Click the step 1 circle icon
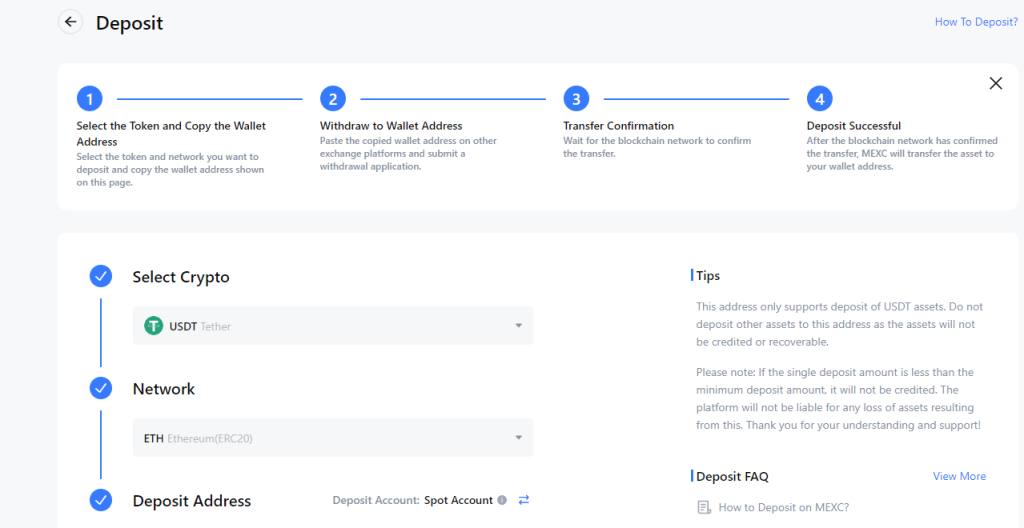1024x528 pixels. click(89, 99)
